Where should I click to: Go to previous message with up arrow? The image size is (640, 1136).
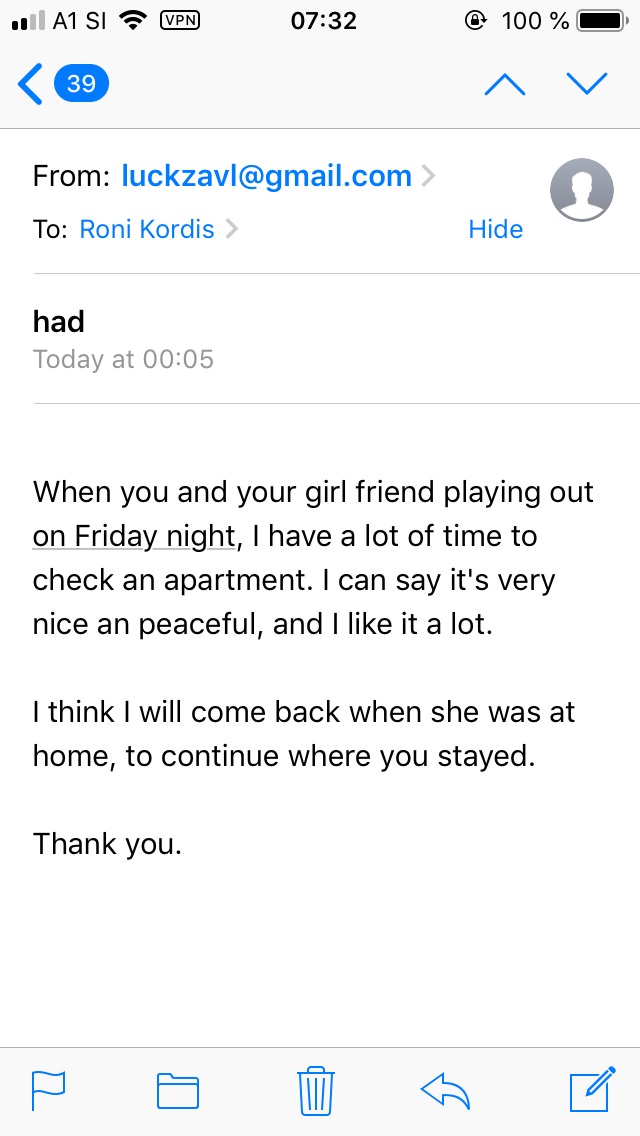coord(504,84)
